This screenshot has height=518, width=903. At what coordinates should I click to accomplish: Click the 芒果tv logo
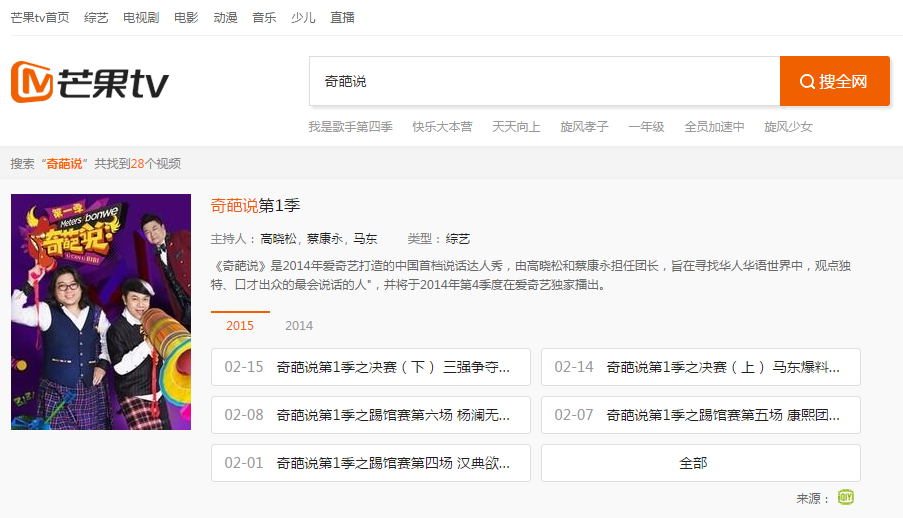(90, 82)
